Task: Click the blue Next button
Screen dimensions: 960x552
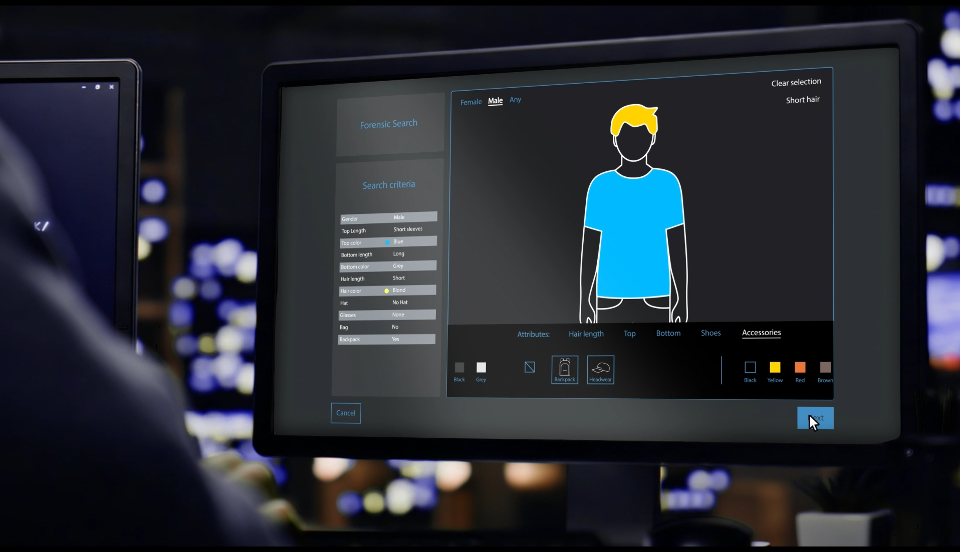Action: (815, 418)
